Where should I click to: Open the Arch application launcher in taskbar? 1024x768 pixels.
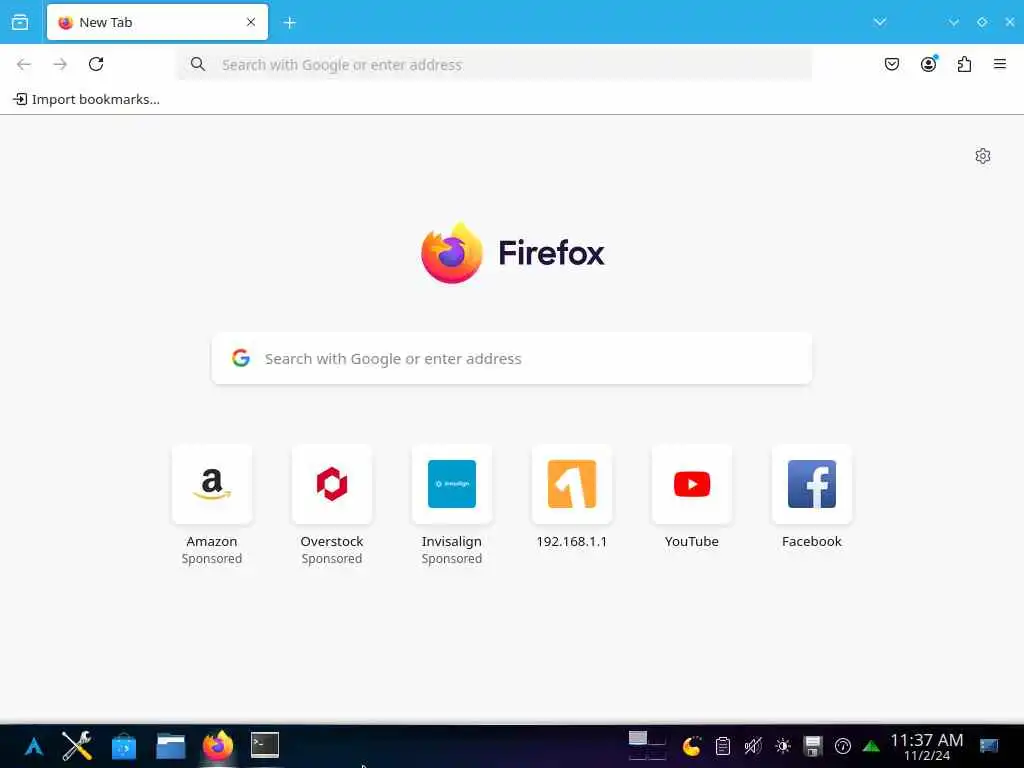[x=33, y=746]
